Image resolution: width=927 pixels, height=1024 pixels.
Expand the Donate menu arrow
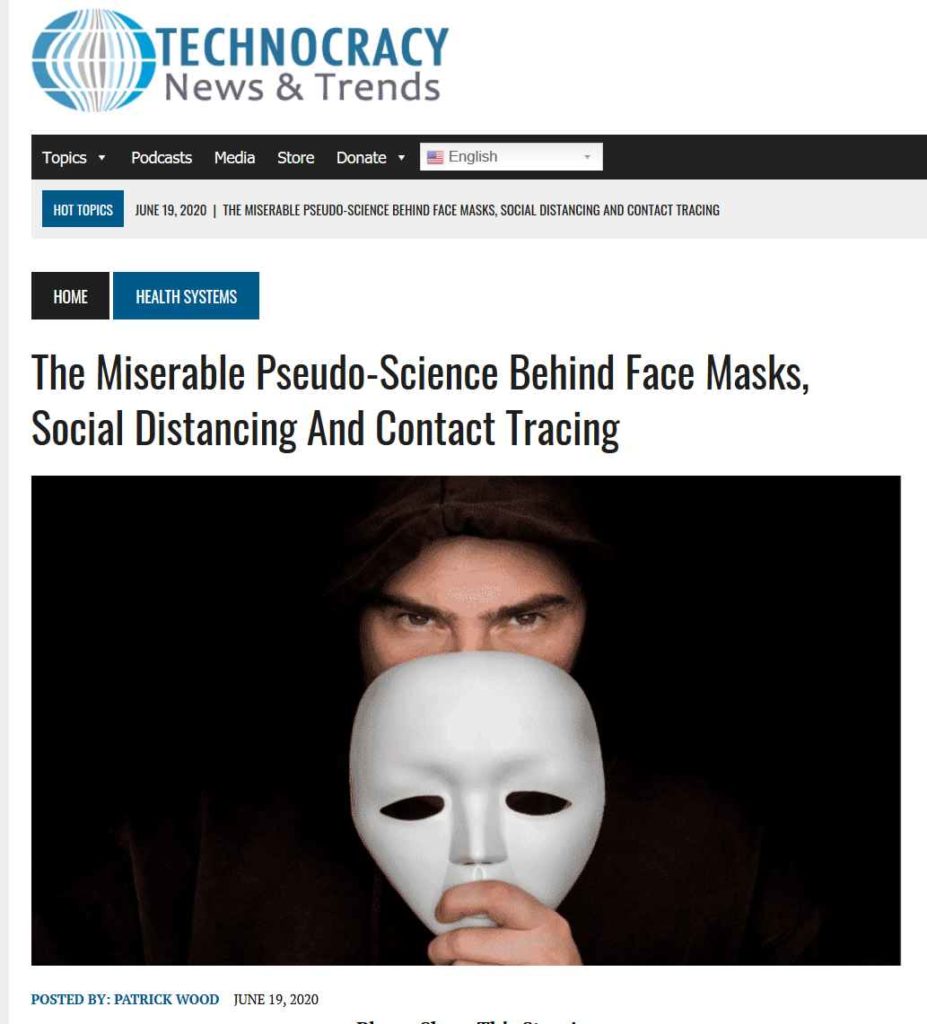(x=401, y=157)
